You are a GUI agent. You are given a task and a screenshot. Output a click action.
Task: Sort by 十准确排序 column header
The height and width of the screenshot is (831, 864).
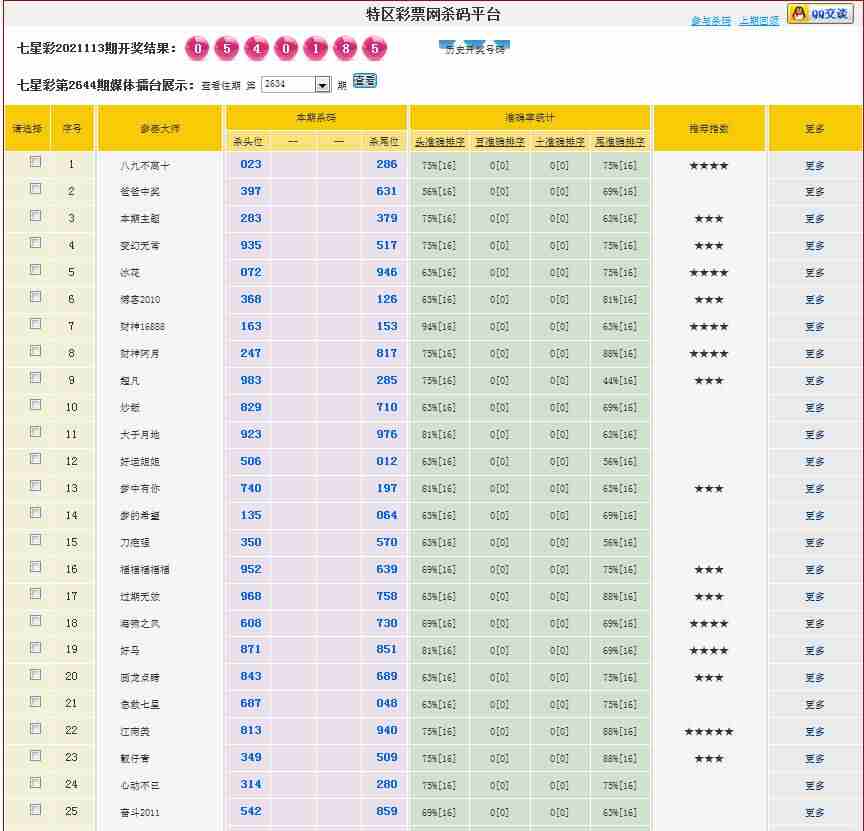[x=559, y=142]
